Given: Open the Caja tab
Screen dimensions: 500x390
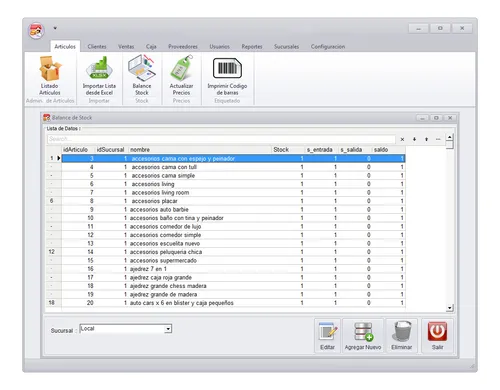Looking at the screenshot, I should pyautogui.click(x=151, y=47).
